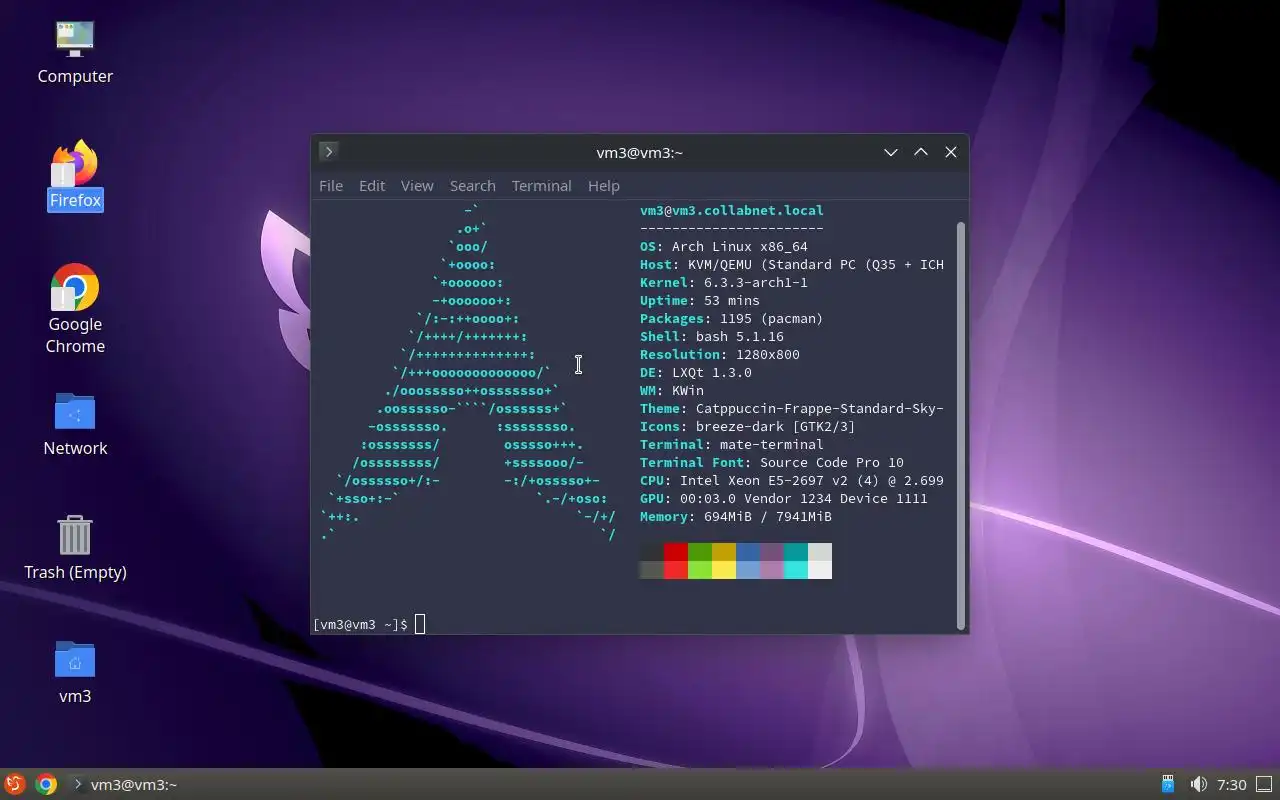The image size is (1280, 800).
Task: Click the 'Host: KVM/QEMU' line
Action: [x=792, y=264]
